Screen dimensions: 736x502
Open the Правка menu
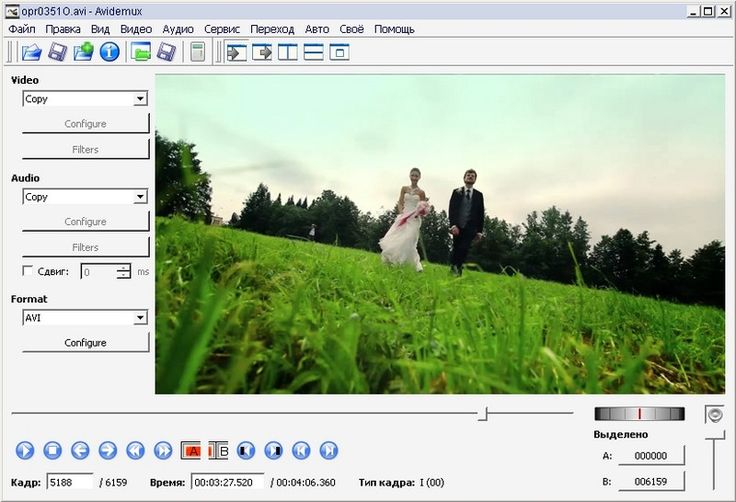point(63,29)
